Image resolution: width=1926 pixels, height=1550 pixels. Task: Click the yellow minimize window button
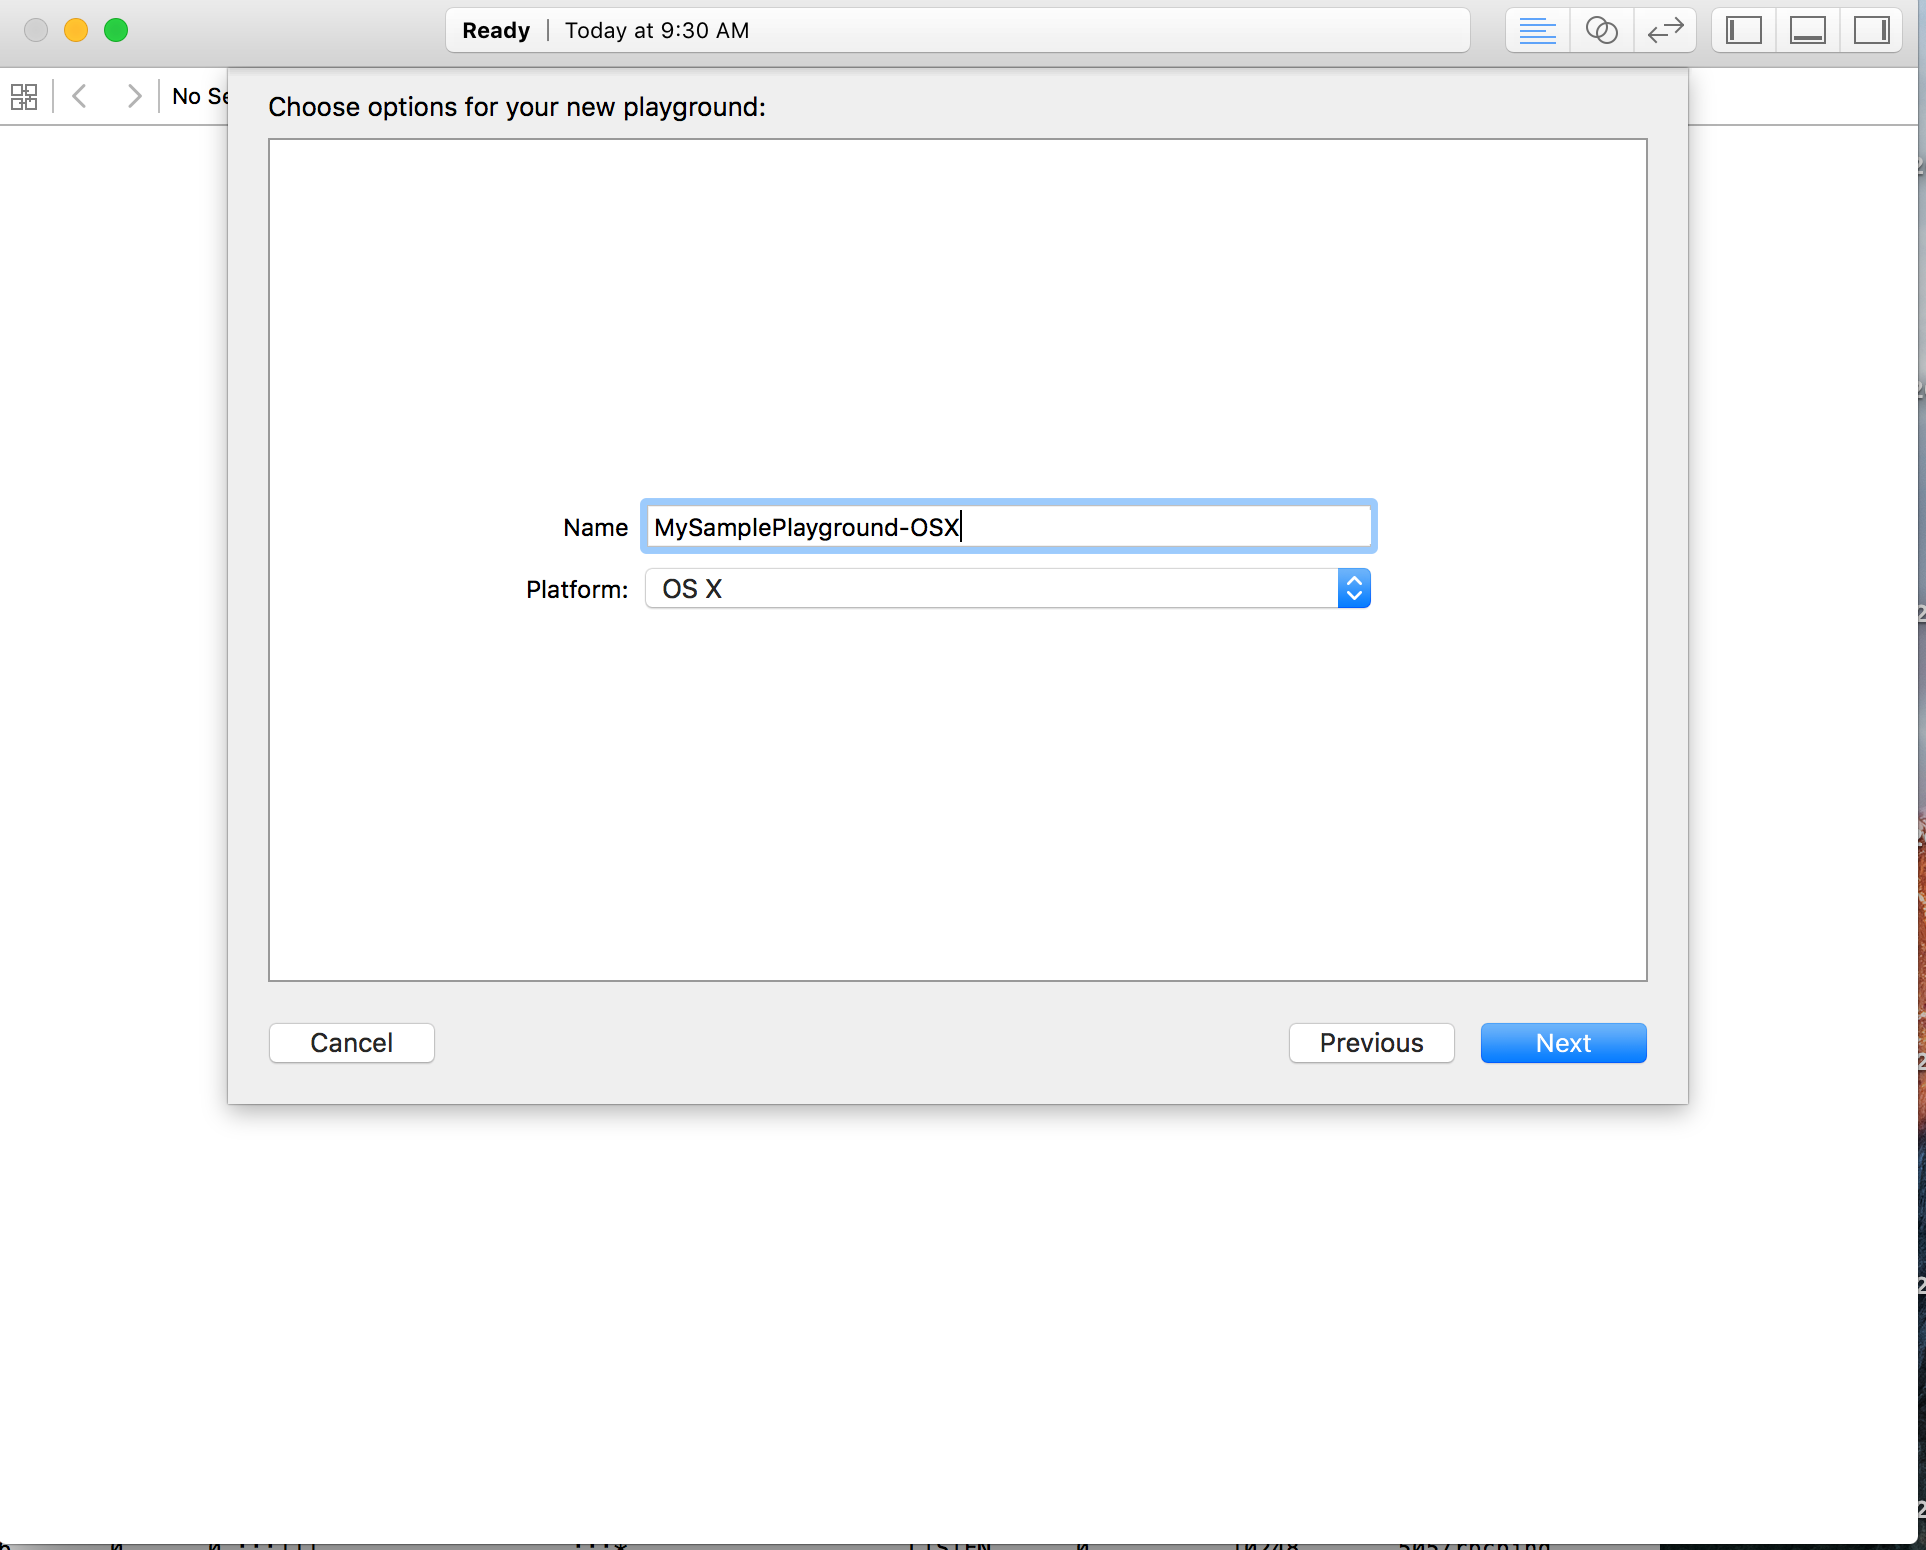click(76, 30)
